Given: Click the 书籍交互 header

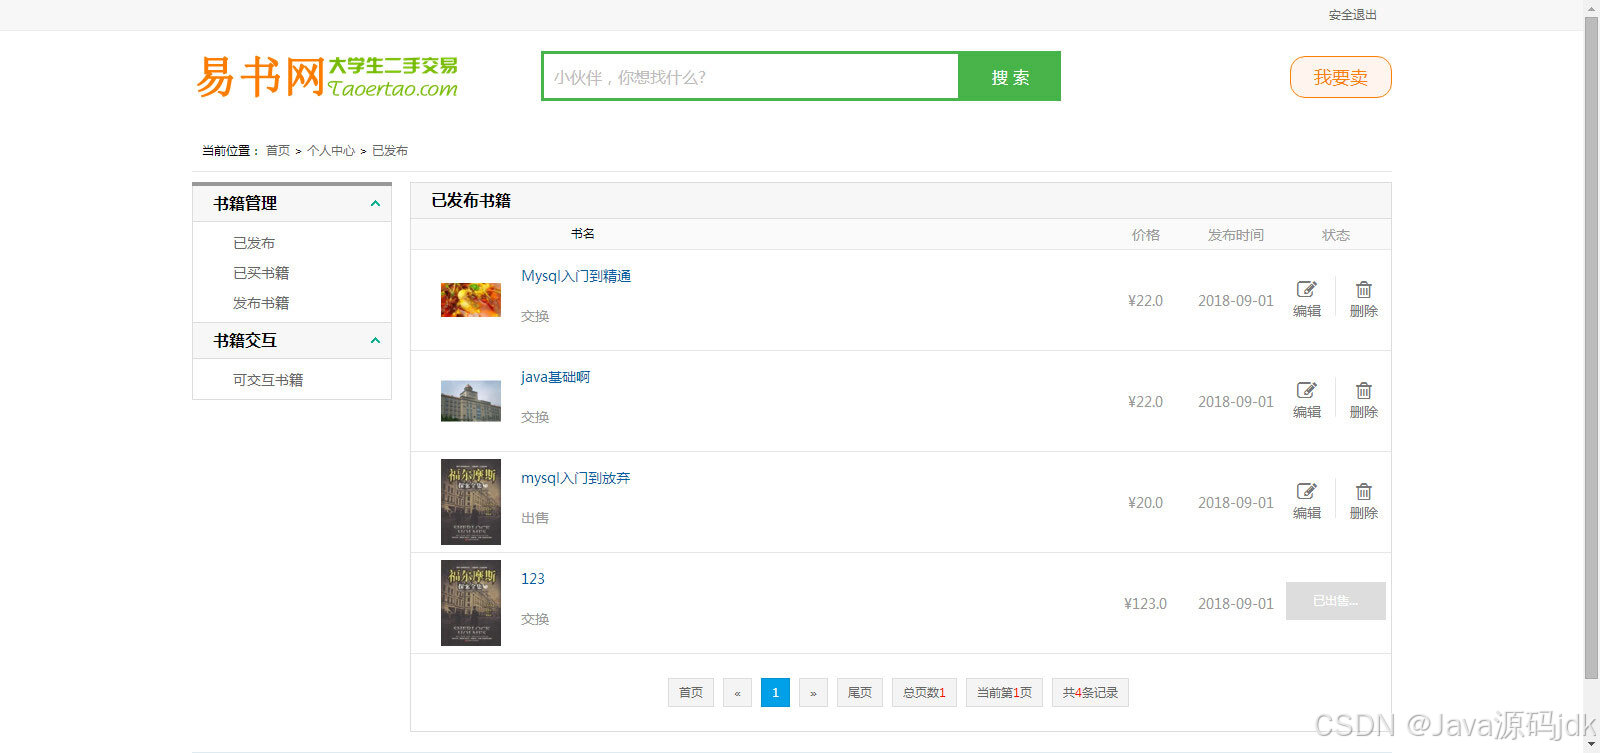Looking at the screenshot, I should 291,340.
